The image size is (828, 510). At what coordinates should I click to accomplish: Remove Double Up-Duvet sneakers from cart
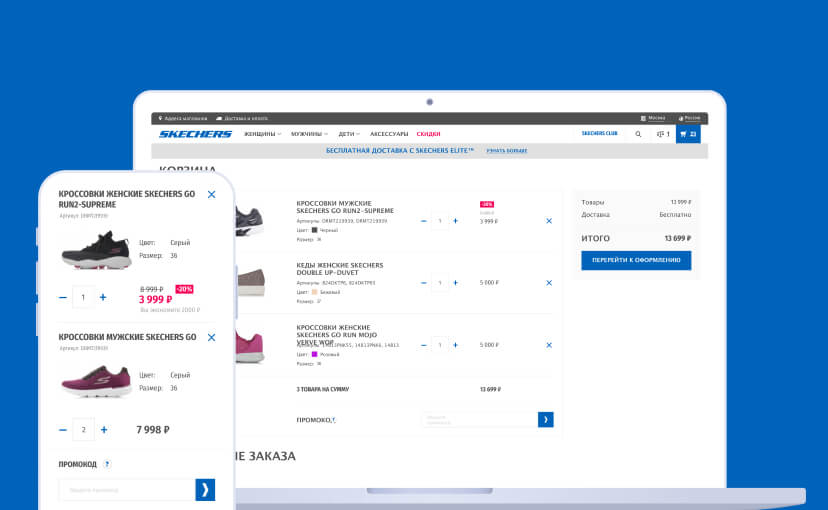pos(548,283)
